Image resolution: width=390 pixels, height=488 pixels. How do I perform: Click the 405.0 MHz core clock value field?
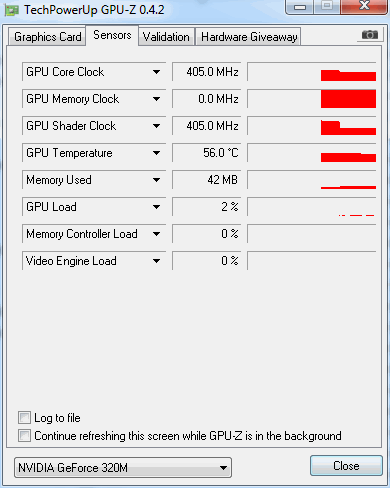tap(206, 72)
